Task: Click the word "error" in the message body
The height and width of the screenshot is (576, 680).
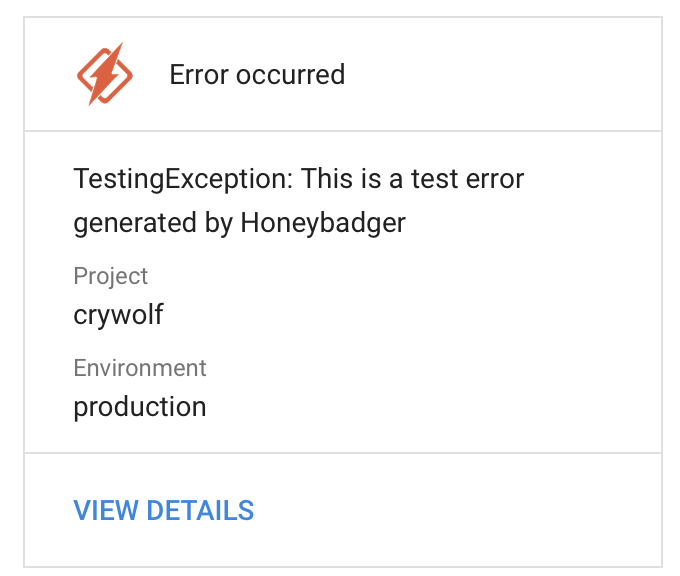Action: pos(496,180)
